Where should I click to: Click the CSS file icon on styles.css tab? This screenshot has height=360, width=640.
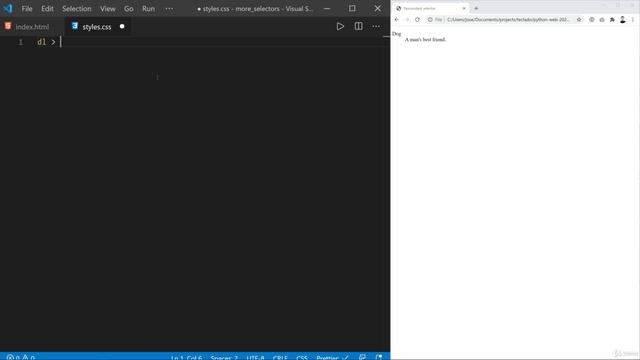(x=75, y=26)
